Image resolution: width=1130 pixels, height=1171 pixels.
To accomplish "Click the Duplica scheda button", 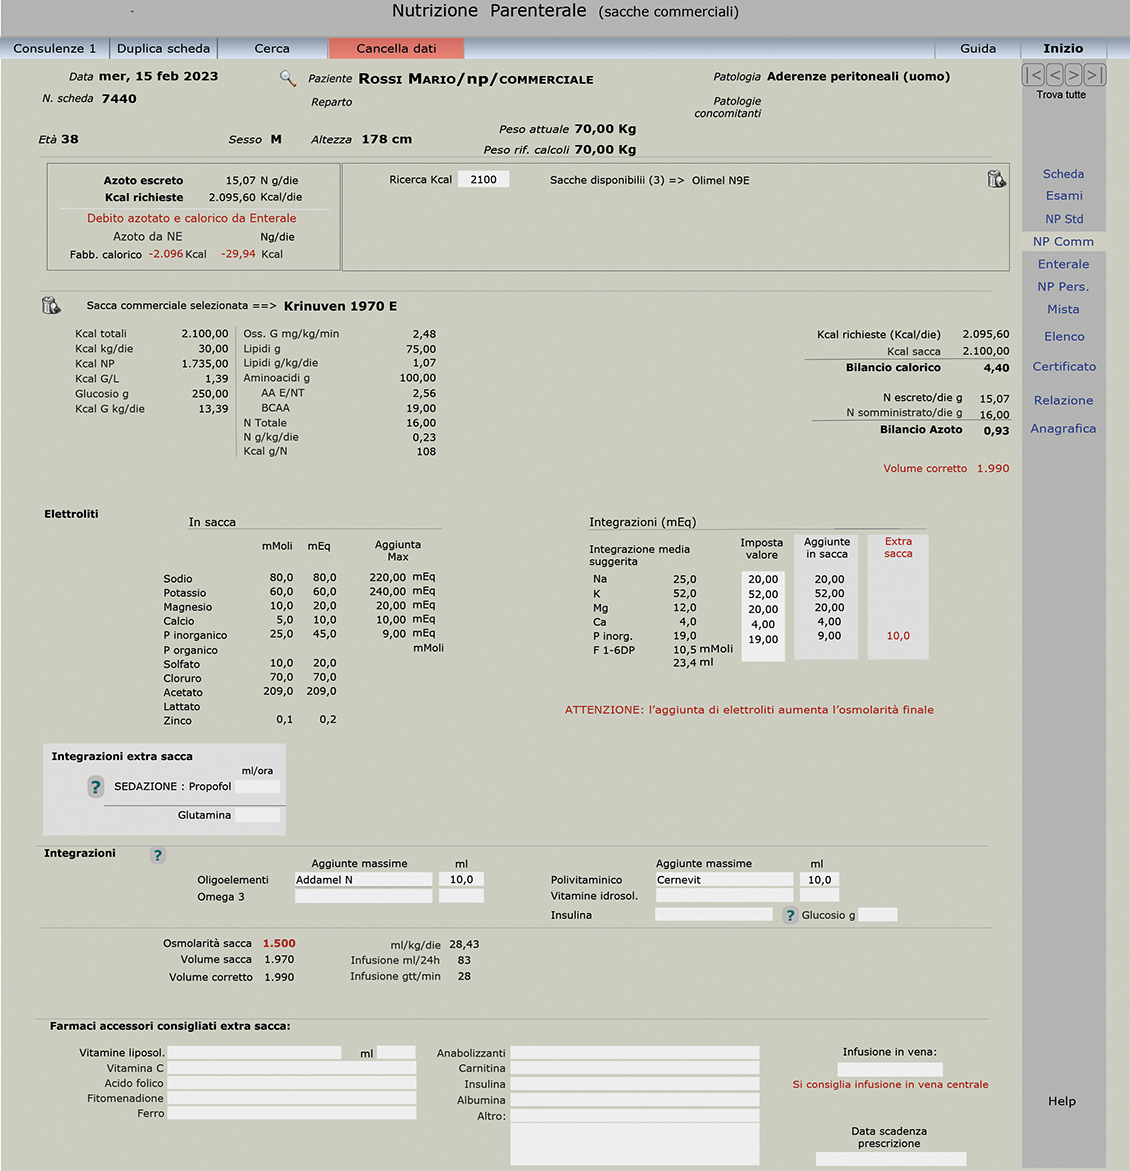I will tap(164, 49).
